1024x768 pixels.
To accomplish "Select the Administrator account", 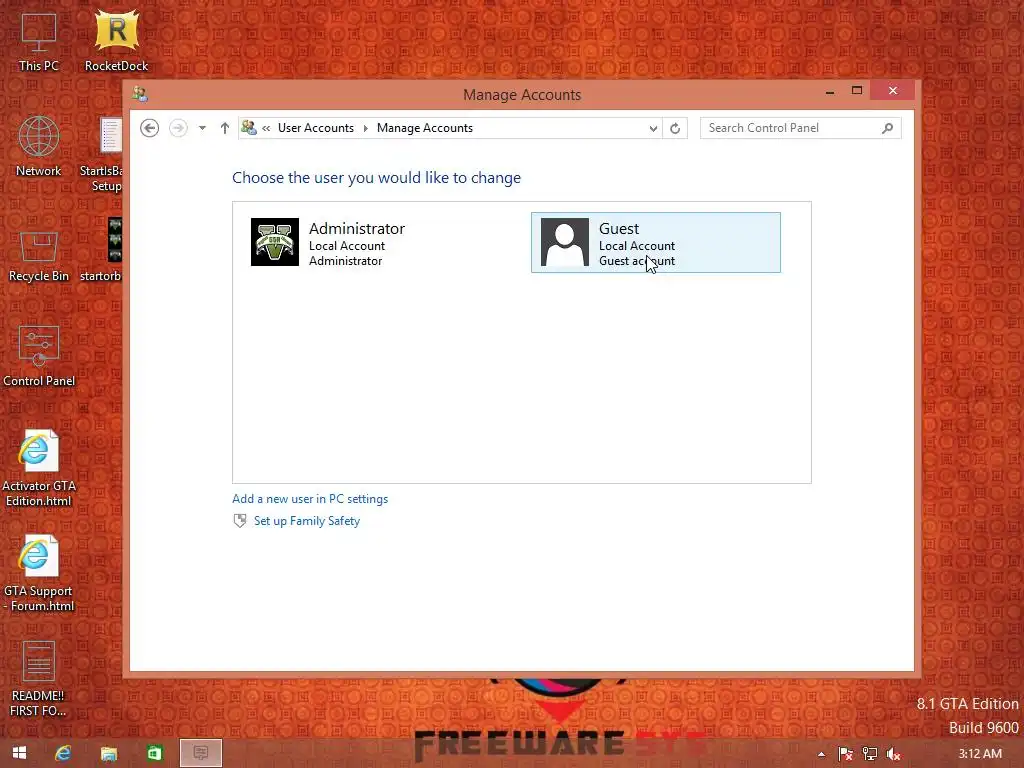I will [367, 242].
